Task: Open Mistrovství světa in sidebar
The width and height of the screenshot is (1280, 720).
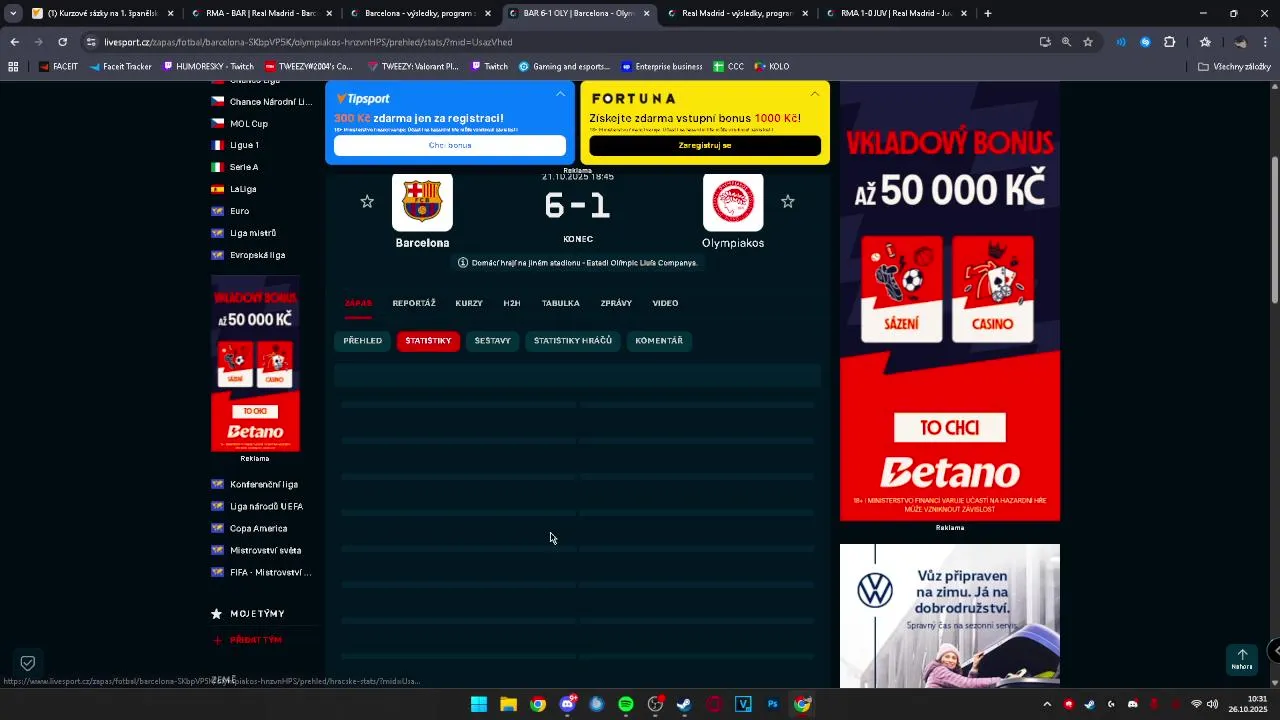Action: click(257, 551)
